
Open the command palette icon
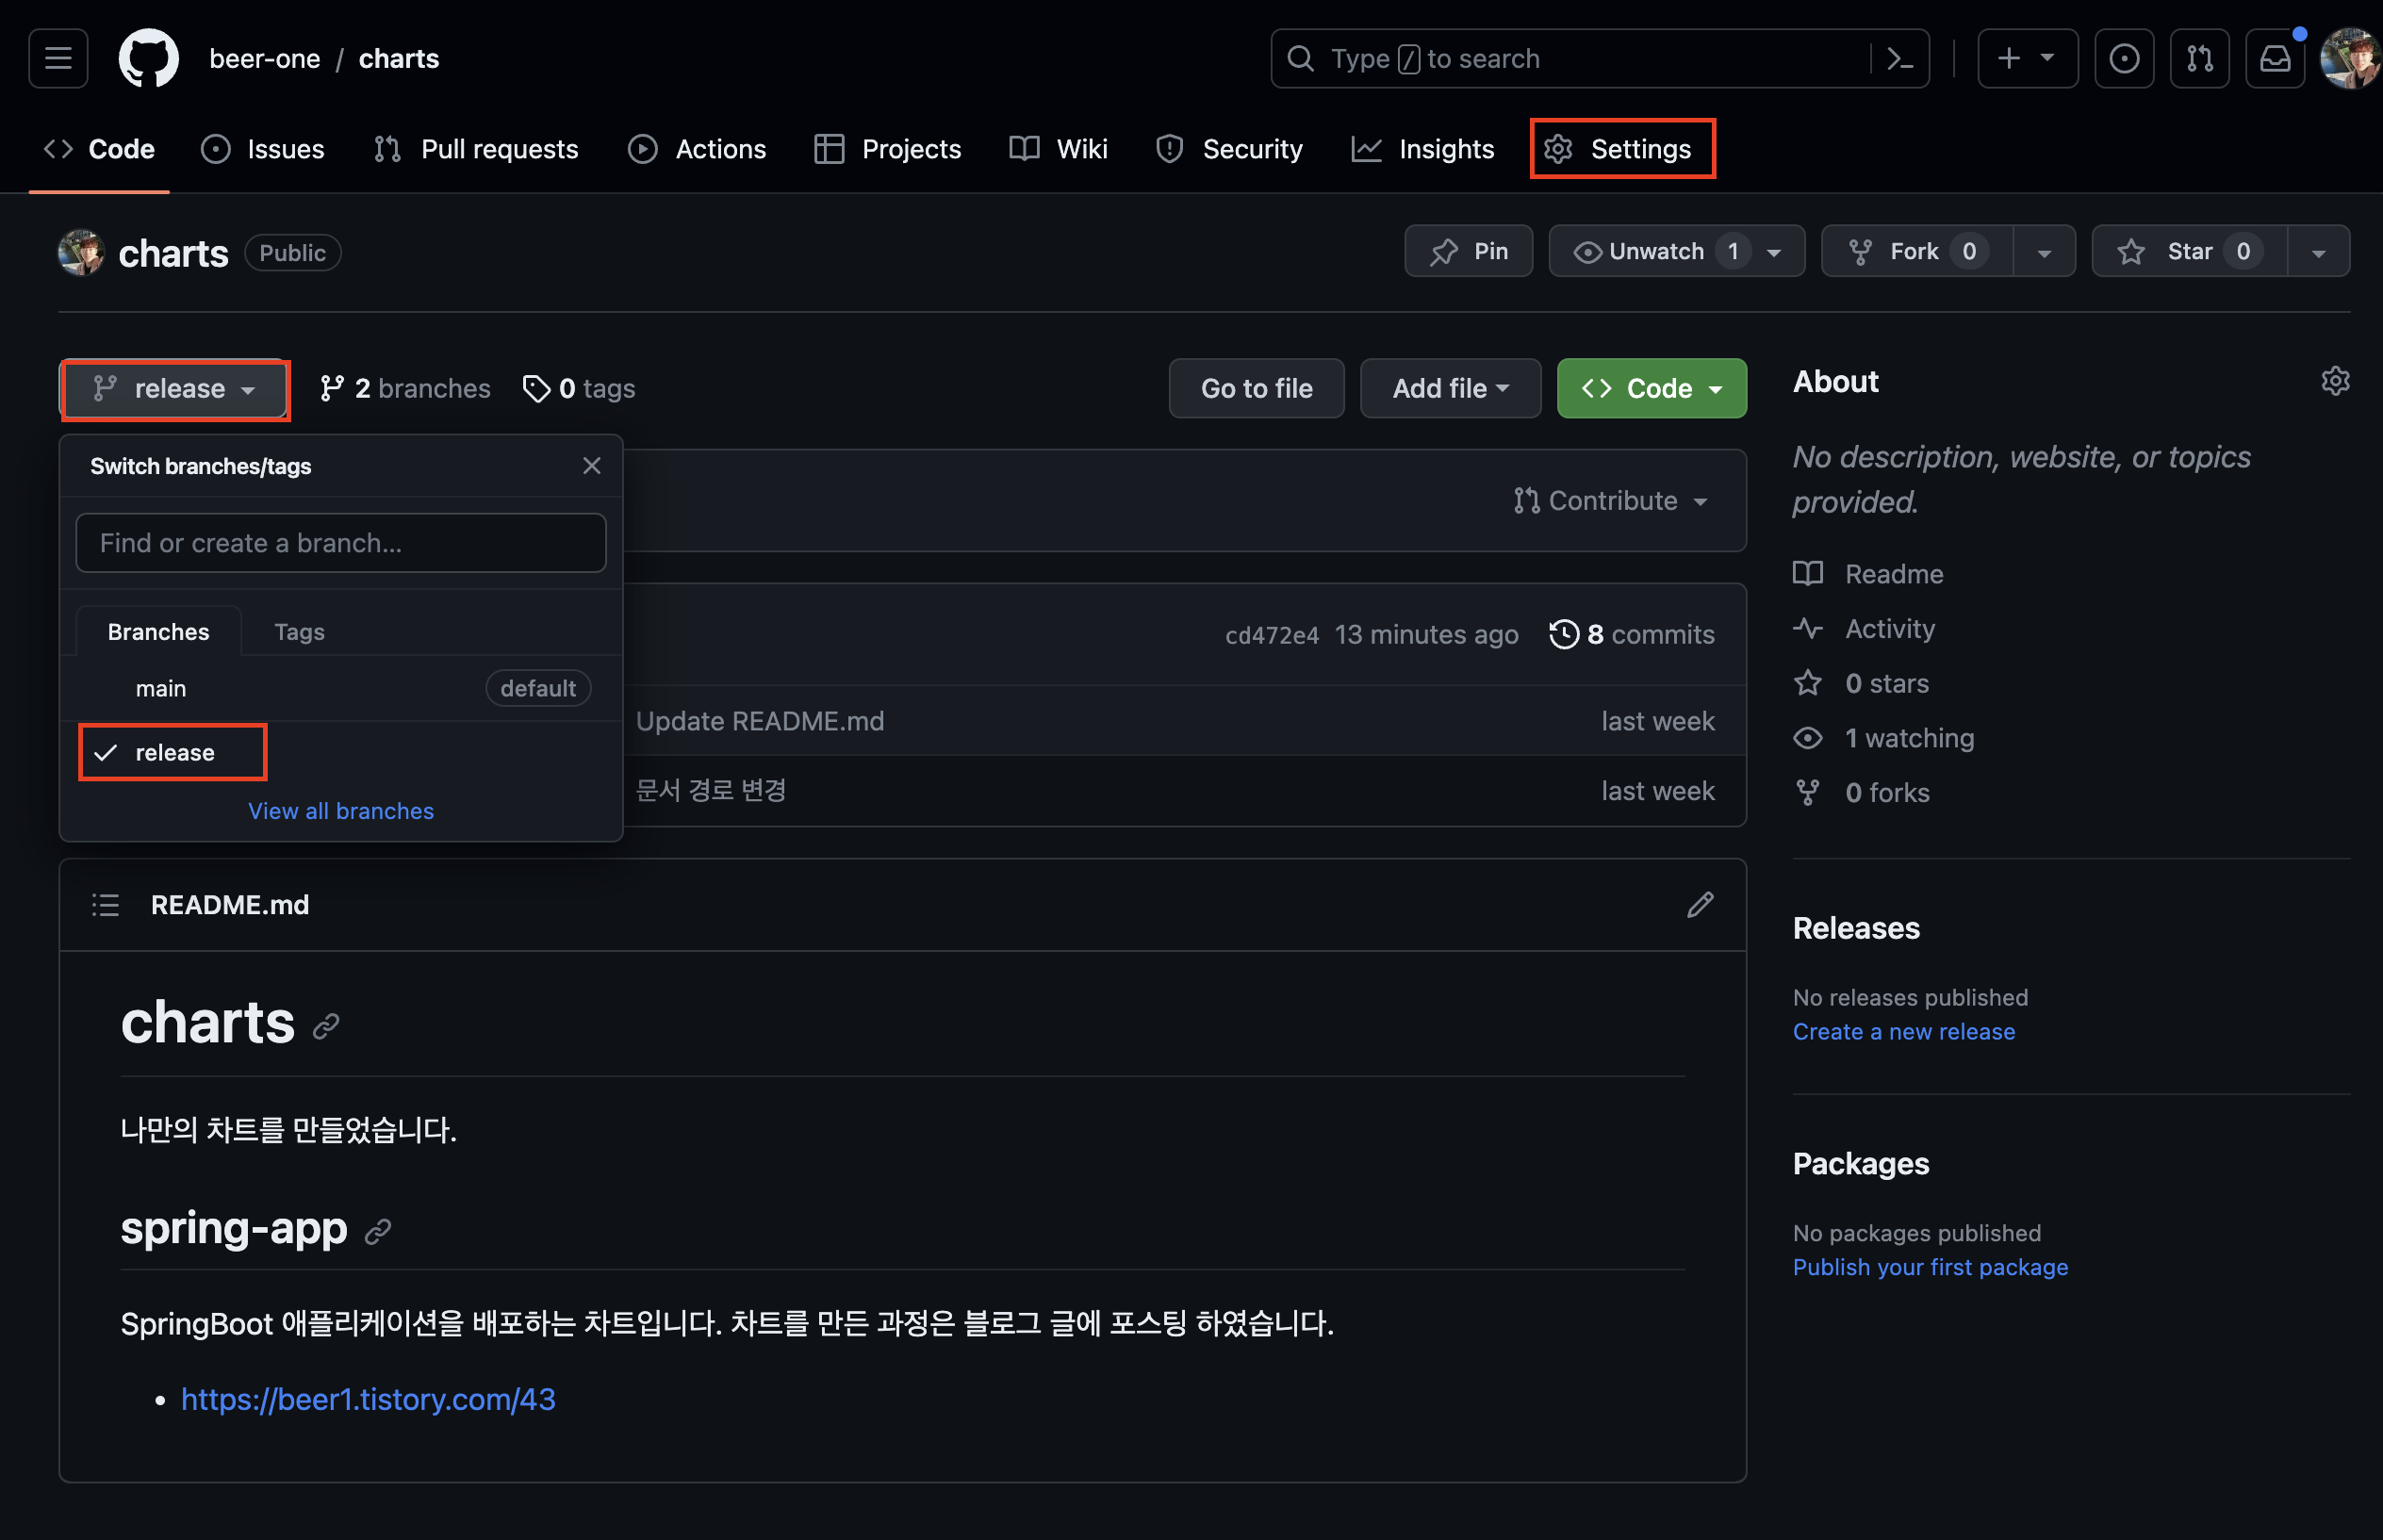pyautogui.click(x=1899, y=59)
